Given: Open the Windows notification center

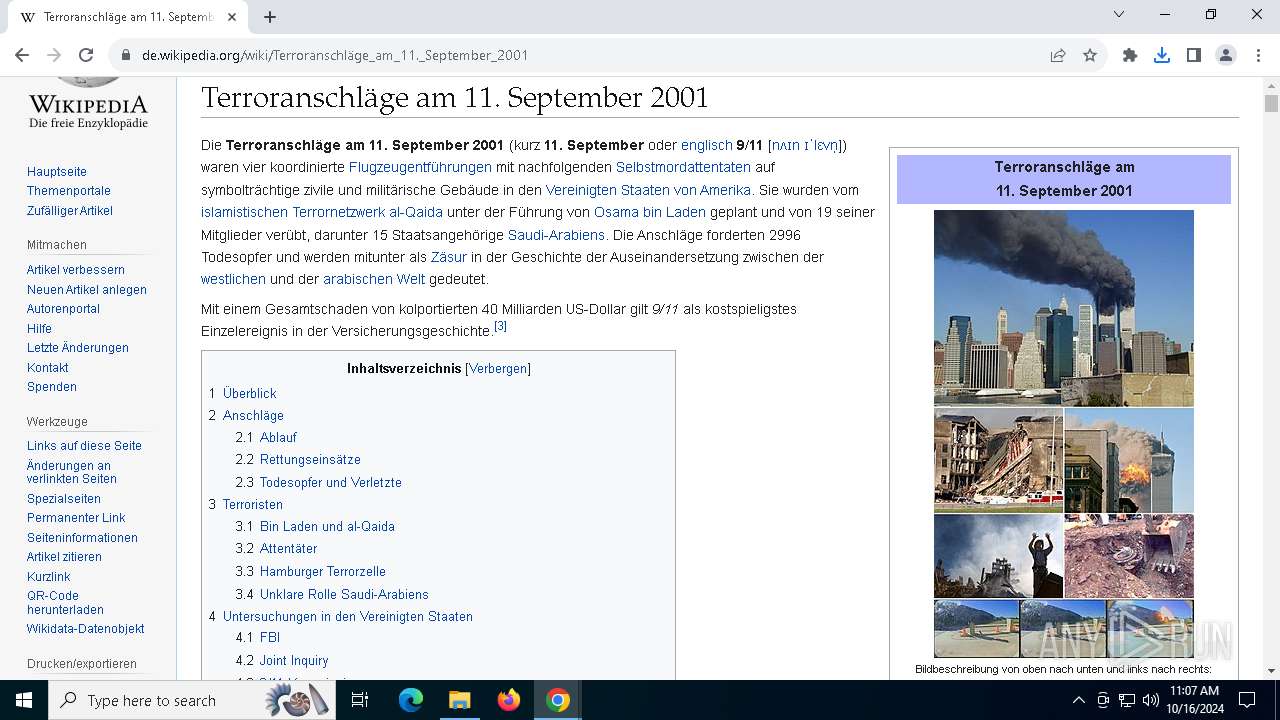Looking at the screenshot, I should (1247, 700).
